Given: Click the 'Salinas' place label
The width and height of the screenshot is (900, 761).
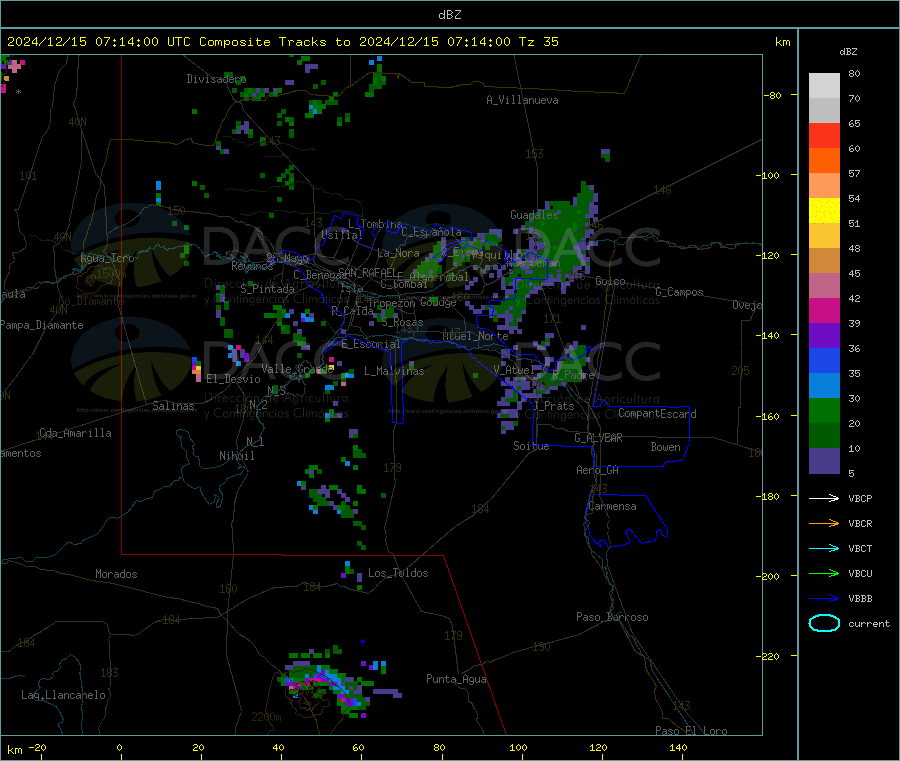Looking at the screenshot, I should (173, 406).
